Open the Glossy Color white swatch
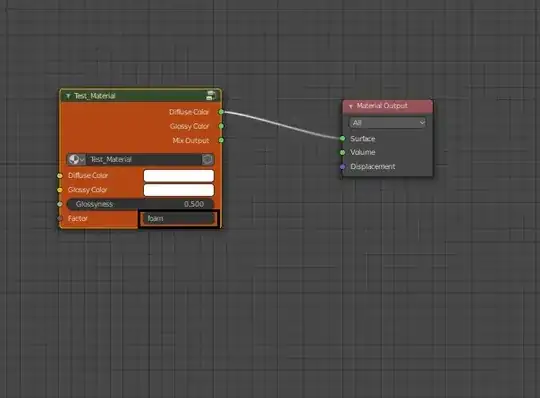Viewport: 540px width, 398px height. click(x=179, y=190)
